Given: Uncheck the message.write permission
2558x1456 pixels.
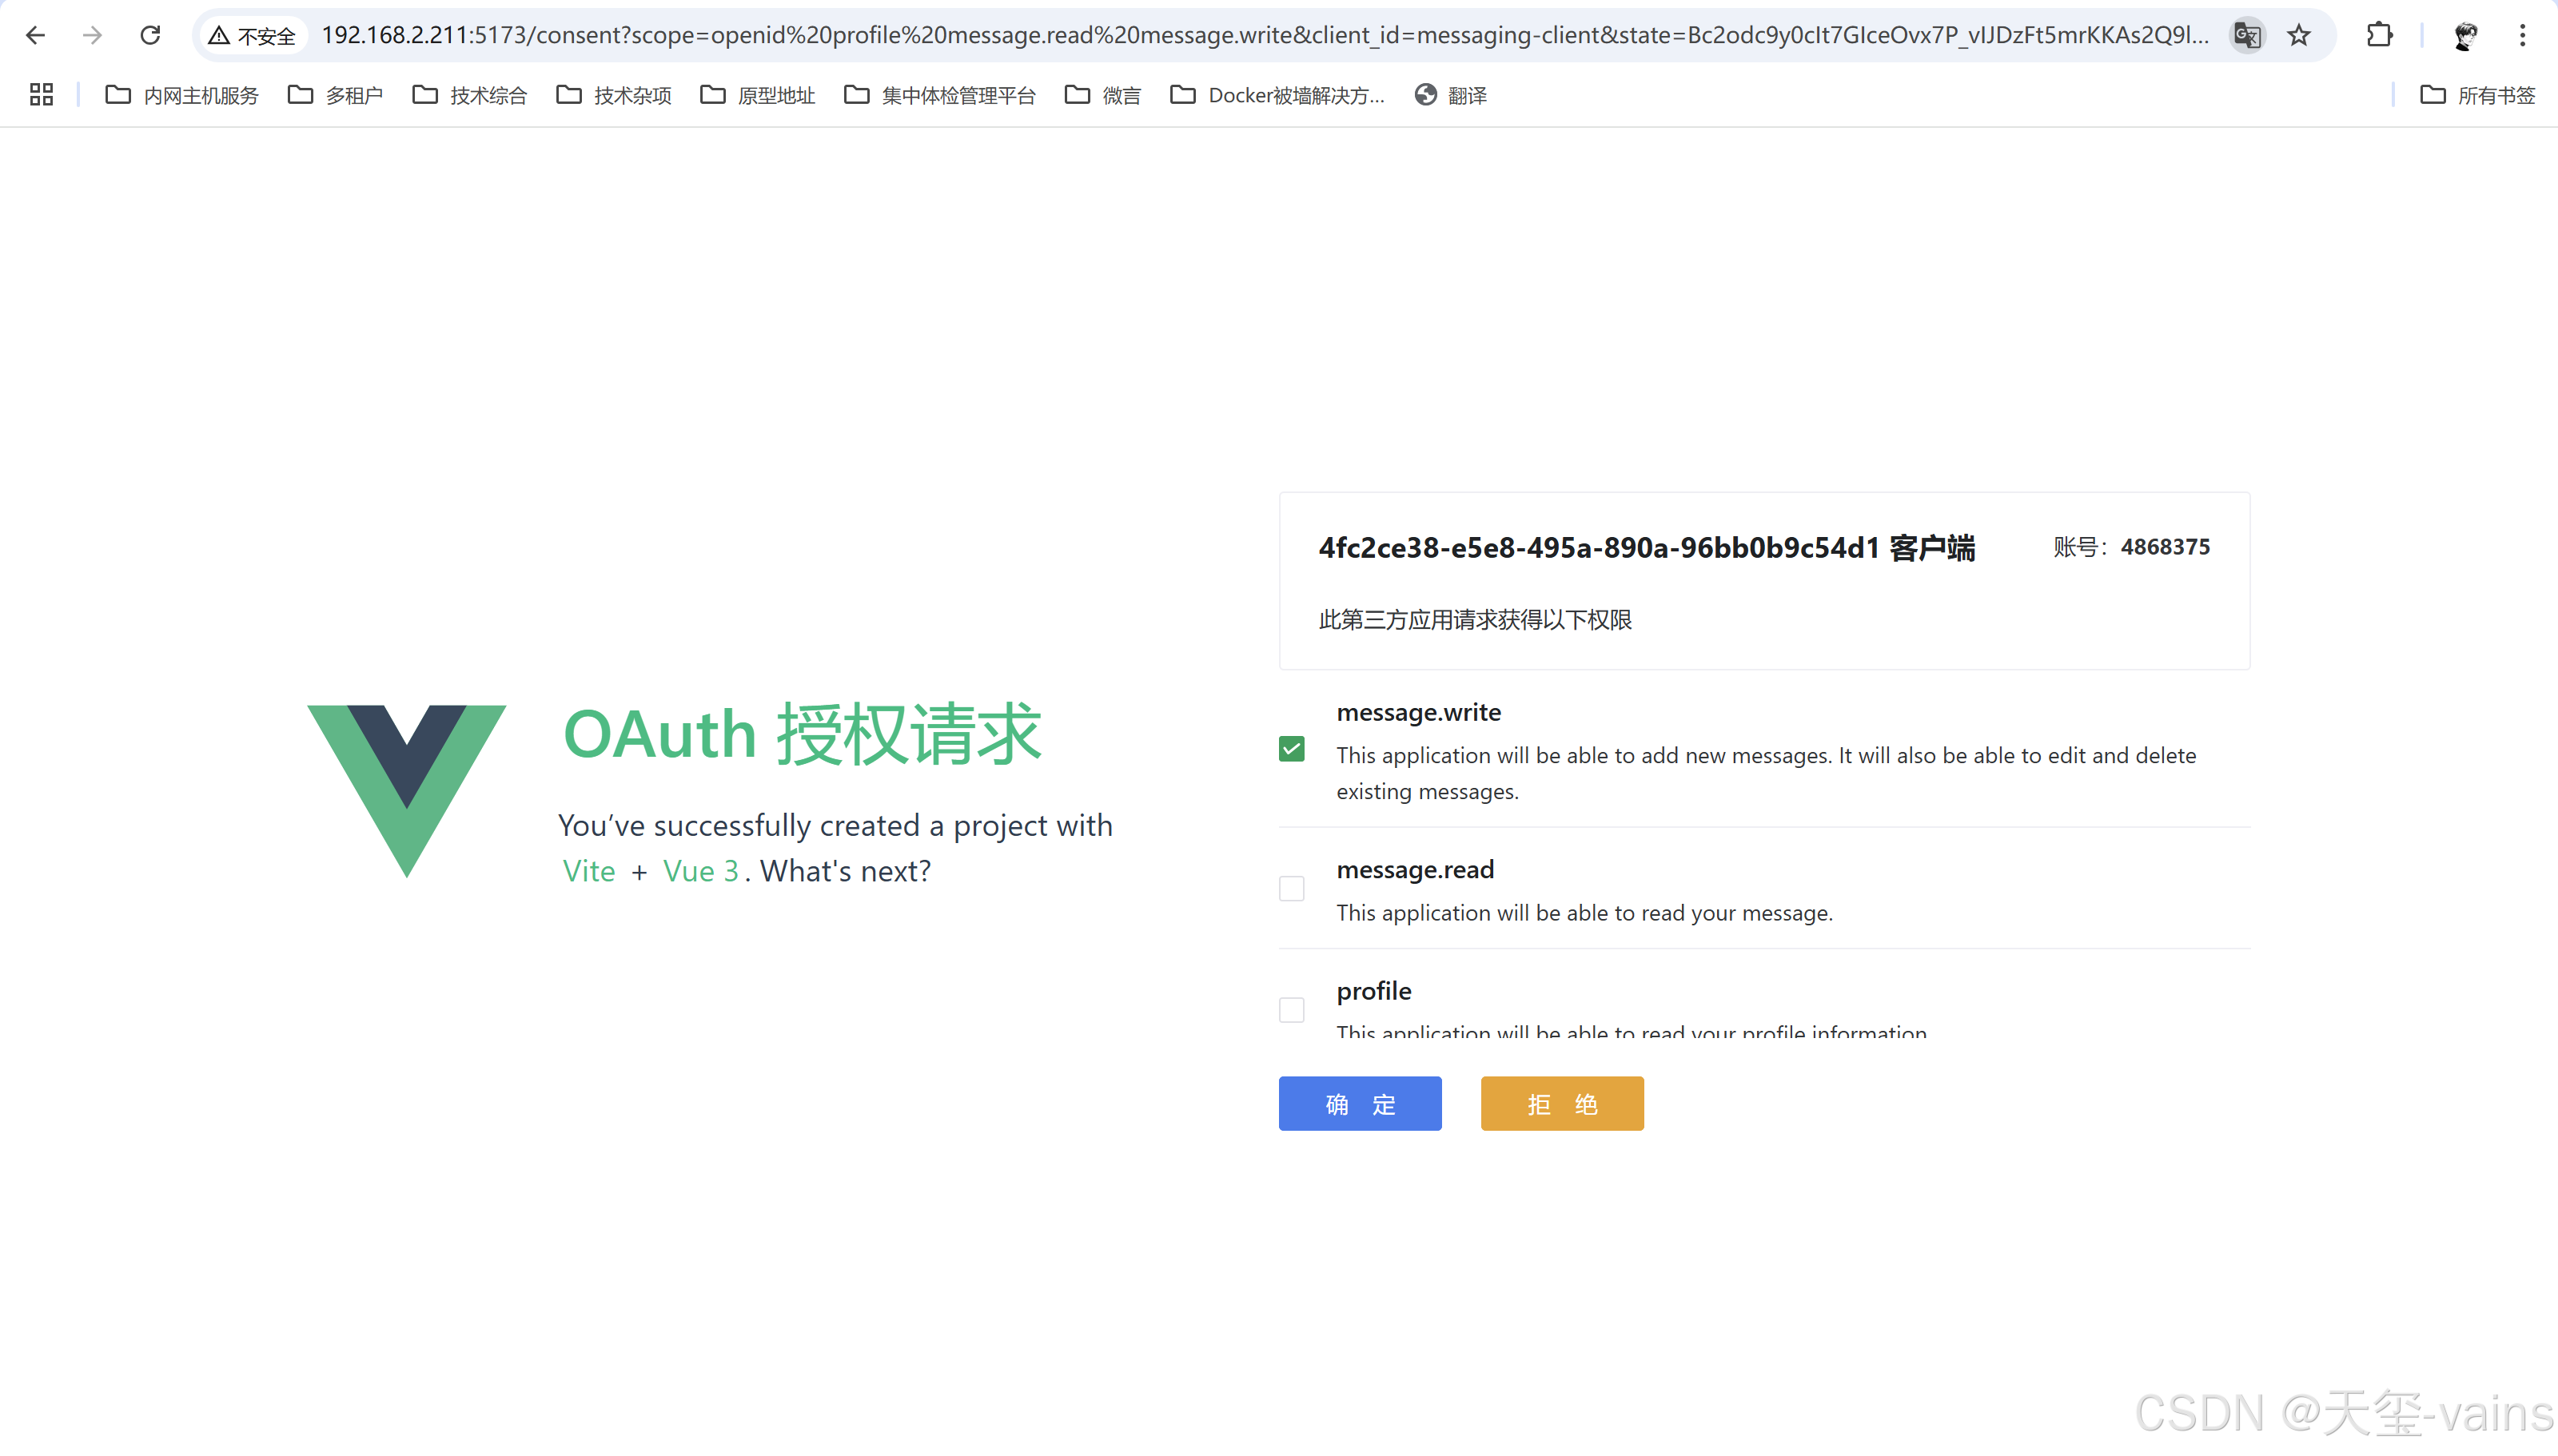Looking at the screenshot, I should (x=1291, y=749).
